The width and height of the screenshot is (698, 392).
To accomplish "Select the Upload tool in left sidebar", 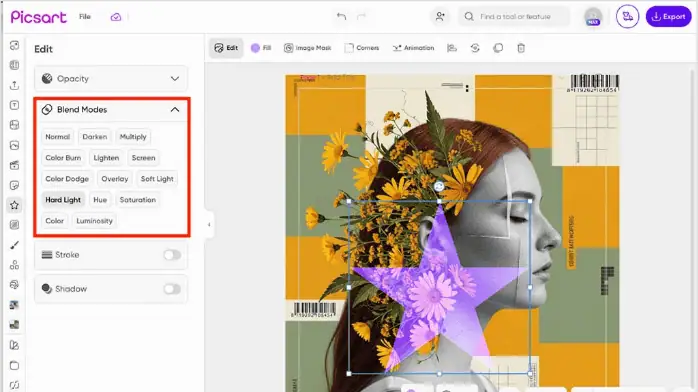I will point(14,85).
